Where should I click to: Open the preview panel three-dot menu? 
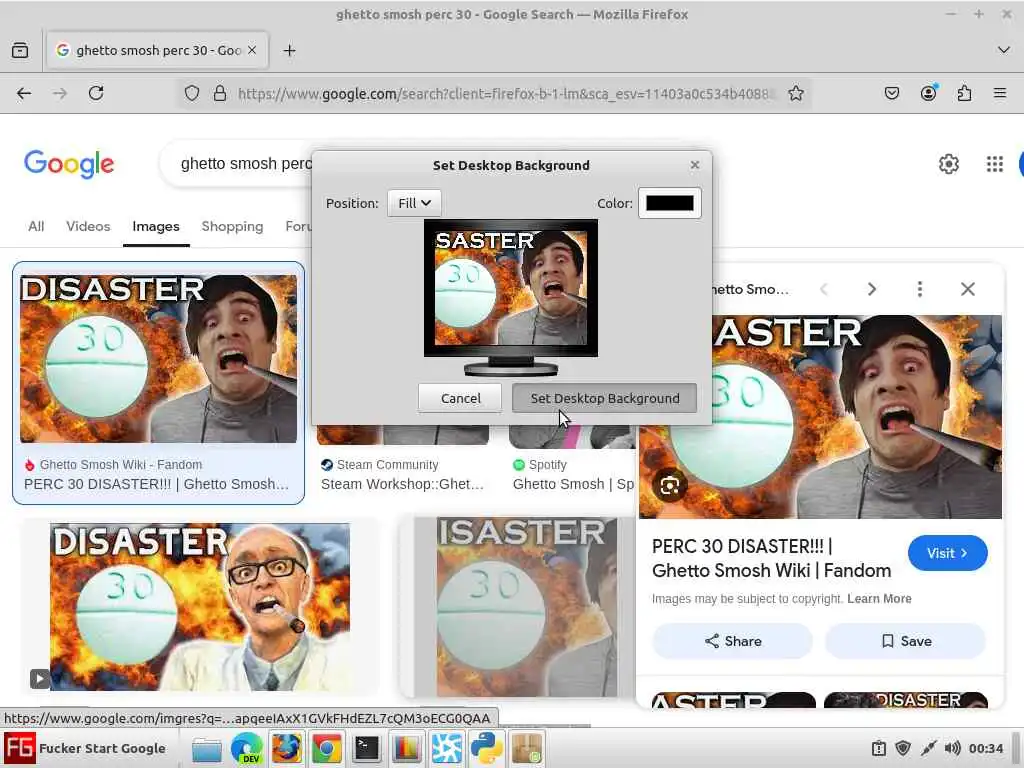tap(920, 289)
